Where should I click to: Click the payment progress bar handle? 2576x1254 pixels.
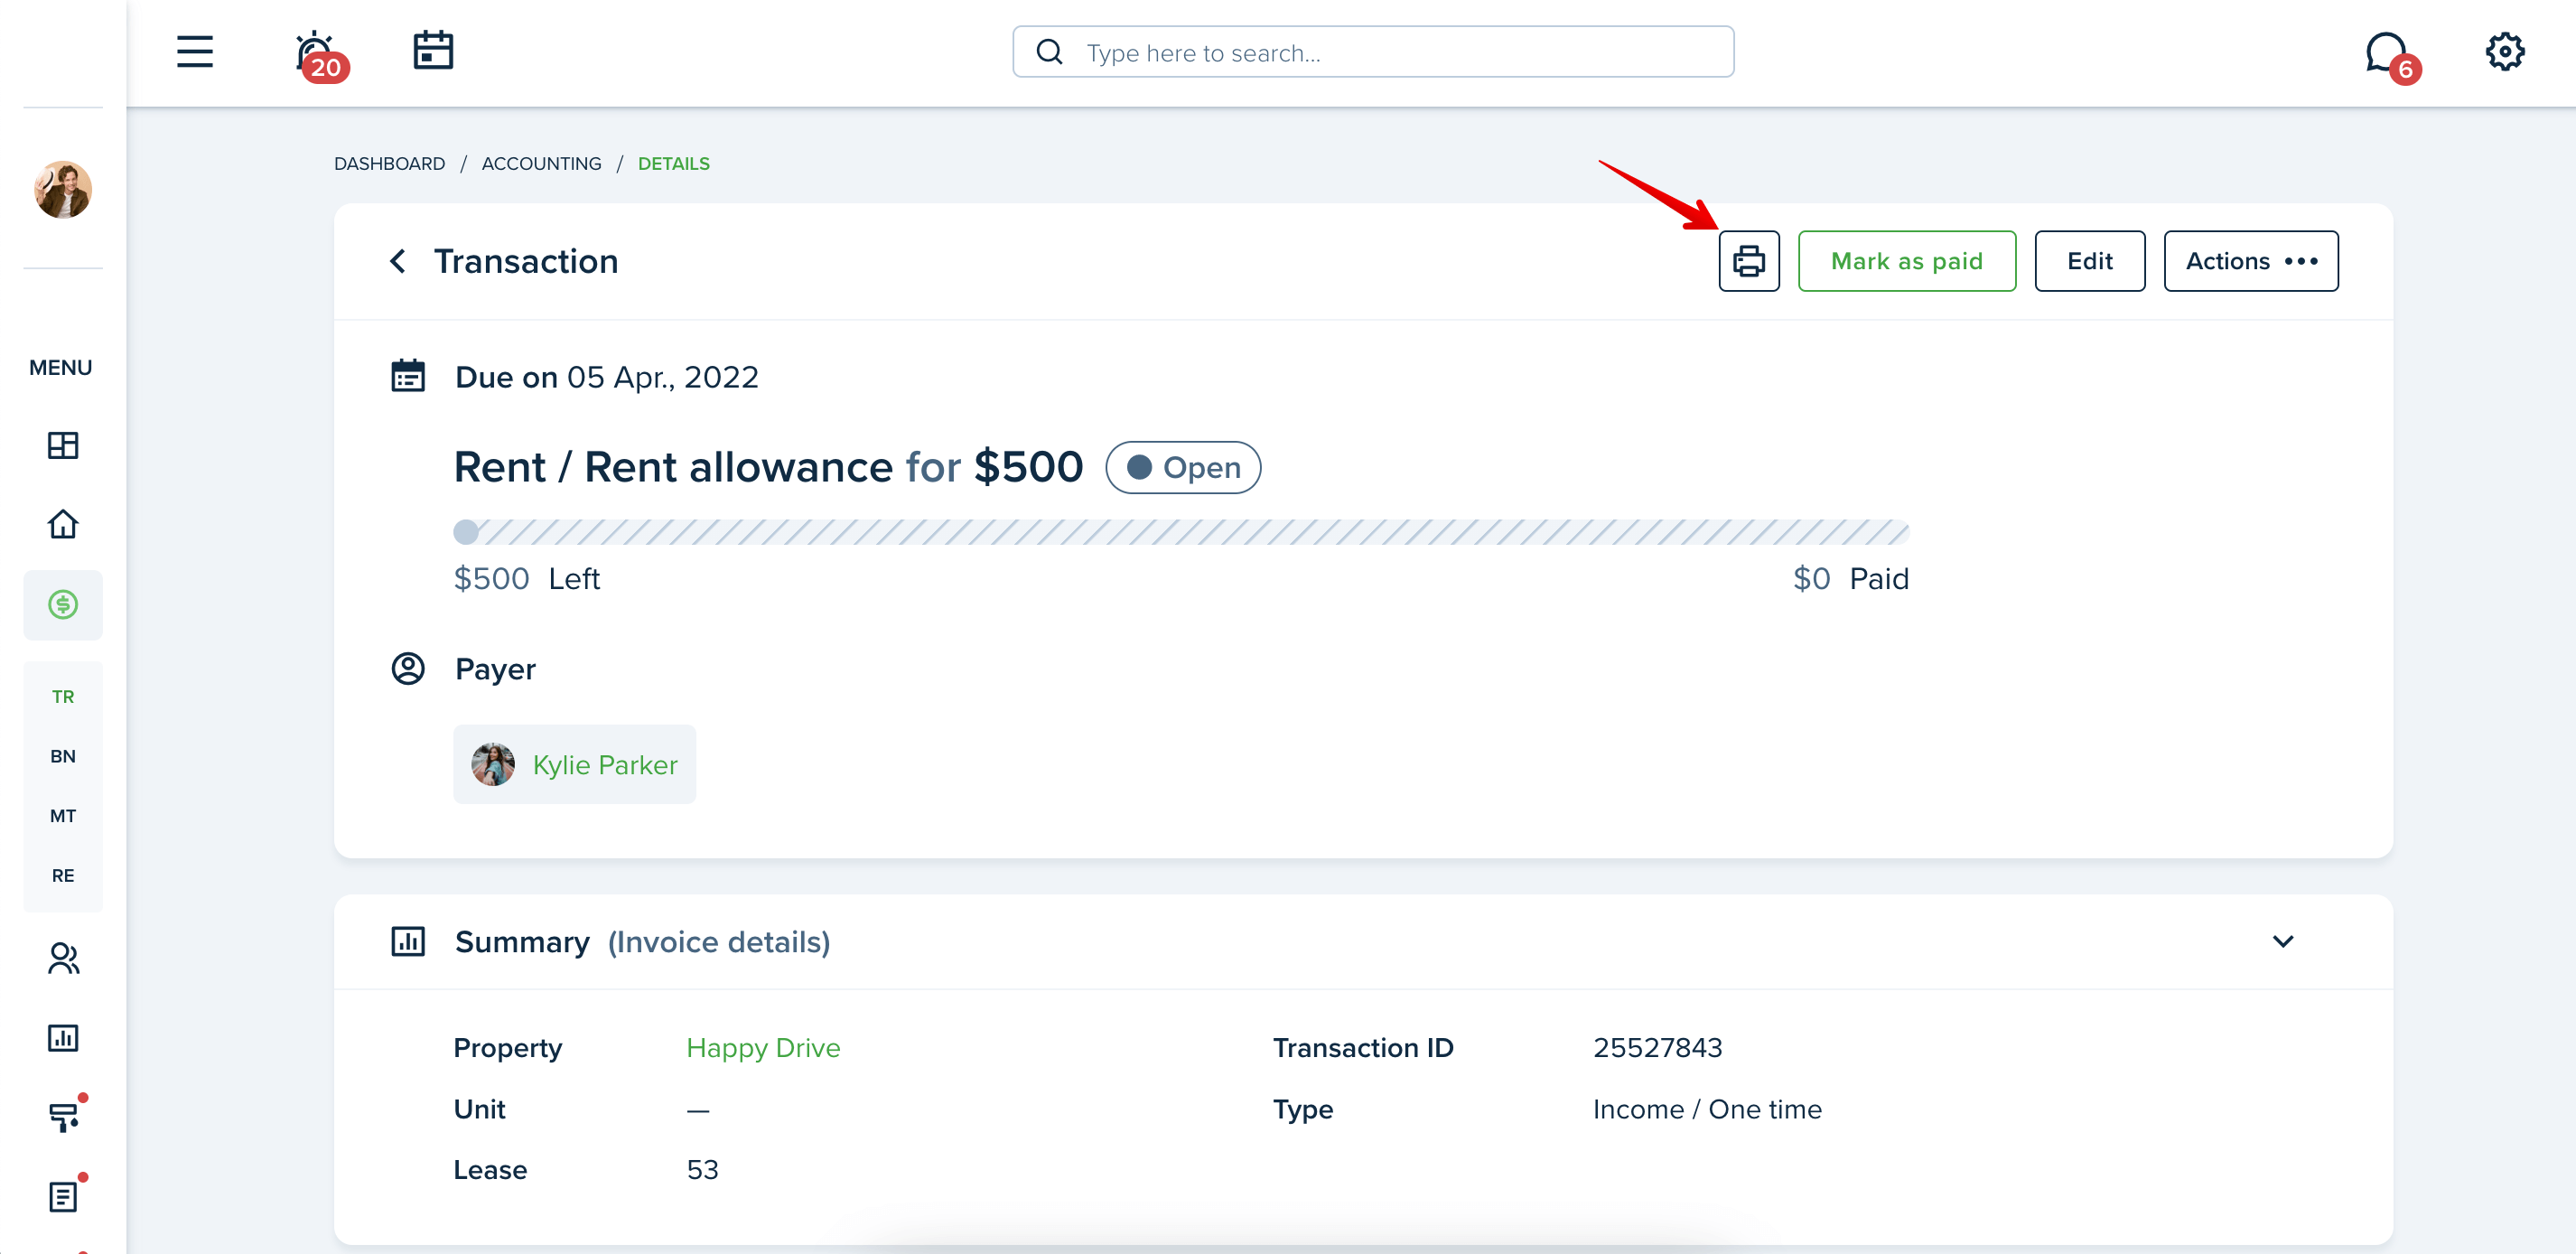click(x=466, y=532)
